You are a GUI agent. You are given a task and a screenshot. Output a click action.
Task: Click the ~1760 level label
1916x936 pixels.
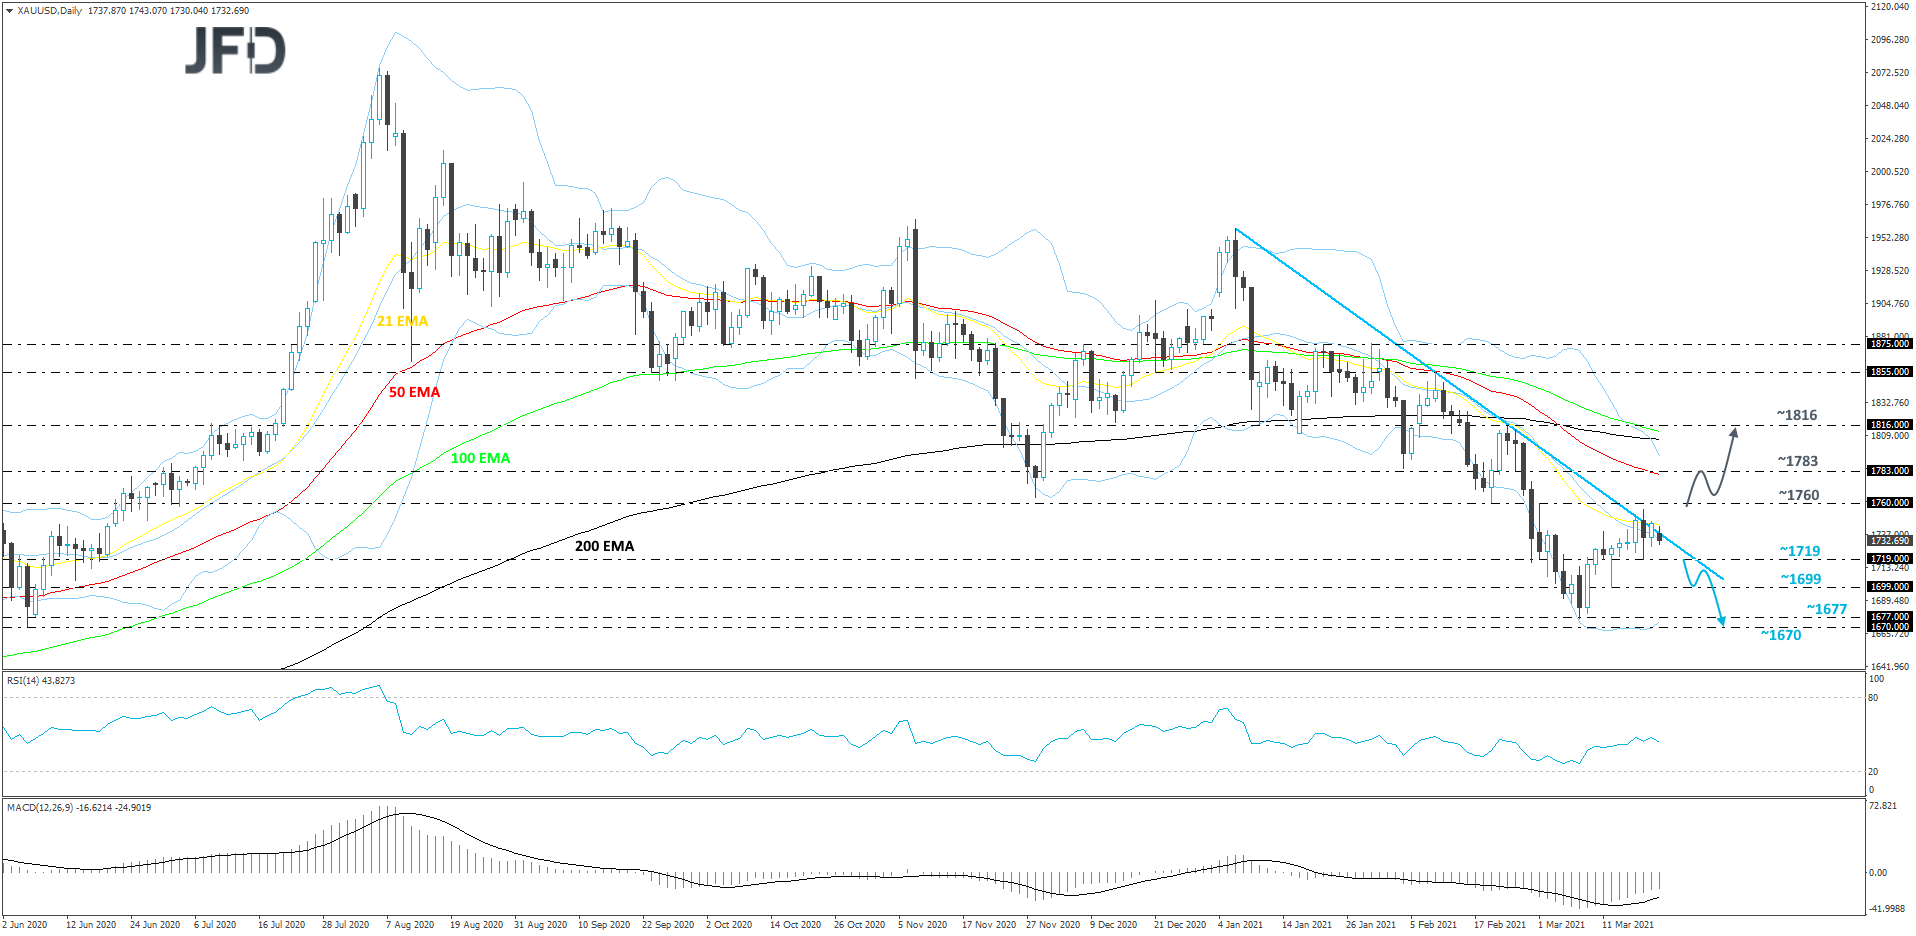pyautogui.click(x=1798, y=495)
